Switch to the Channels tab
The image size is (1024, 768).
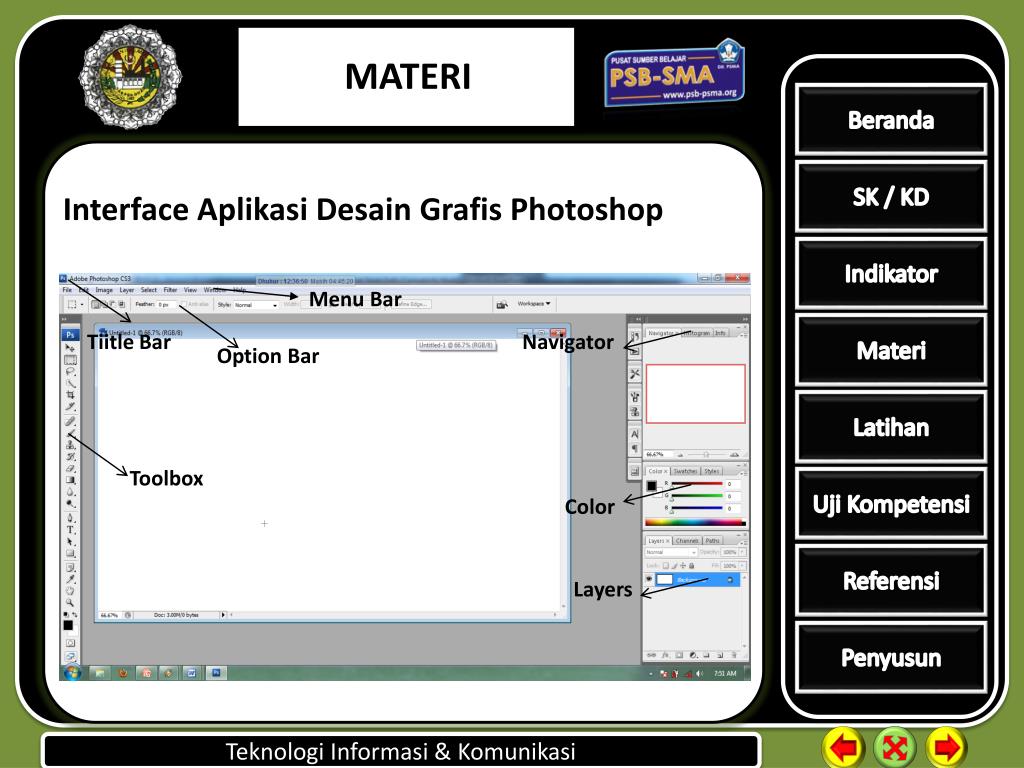pyautogui.click(x=687, y=541)
